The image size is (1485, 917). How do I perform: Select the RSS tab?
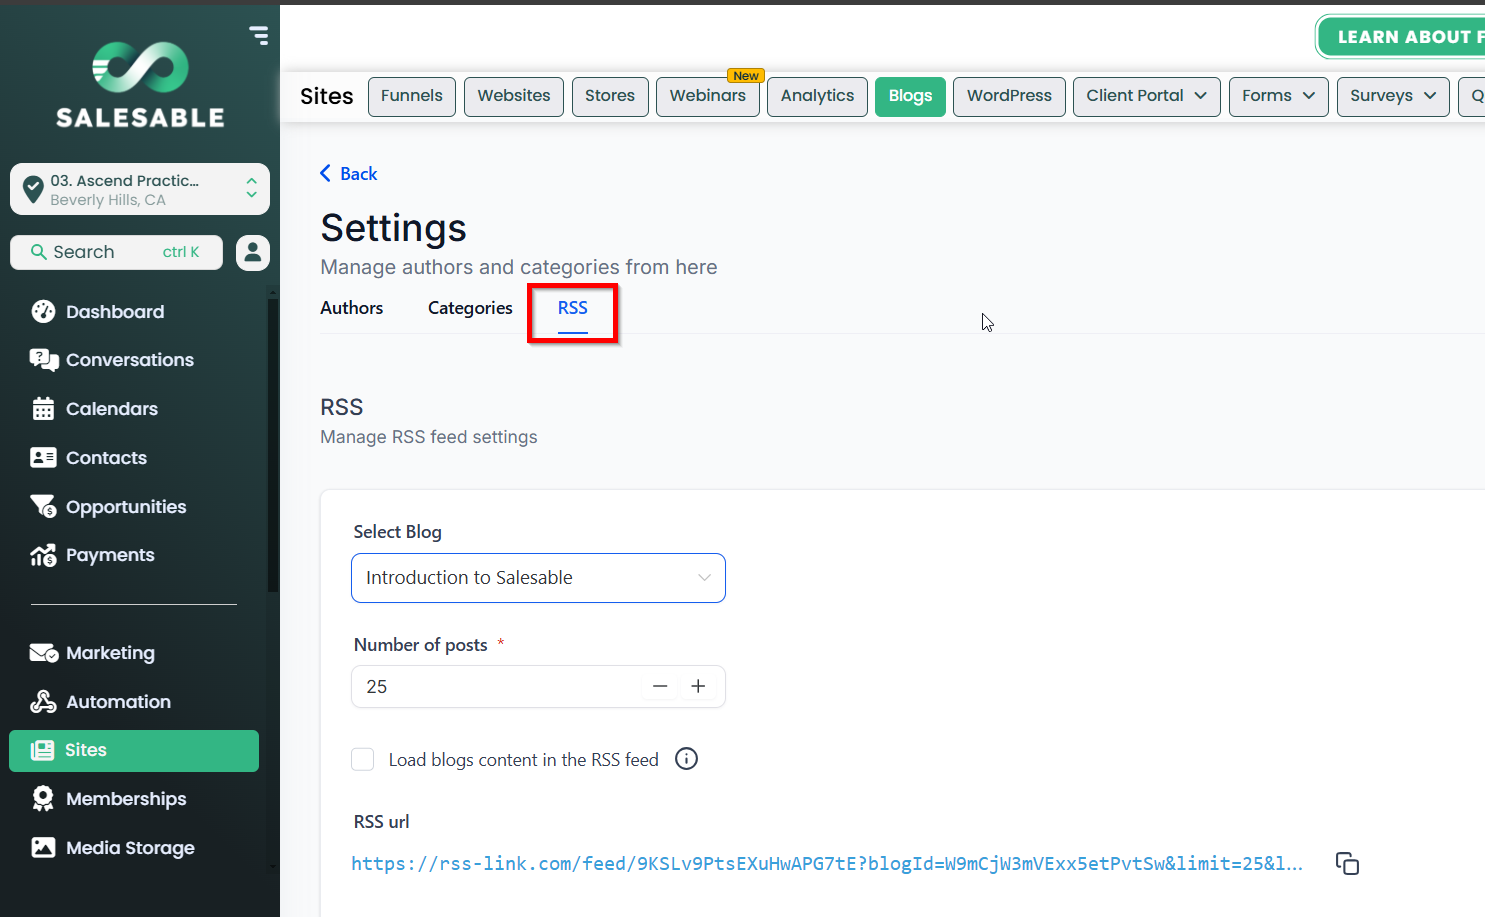point(573,308)
